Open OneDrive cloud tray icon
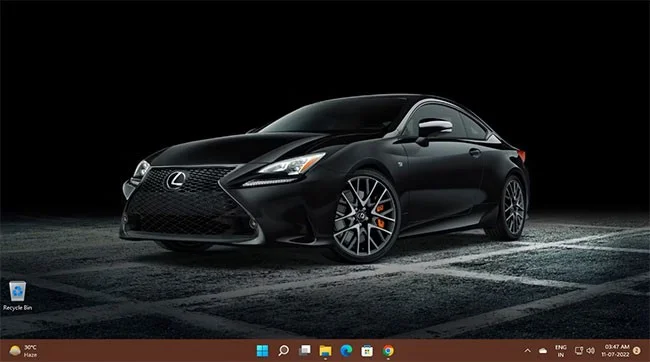Image resolution: width=650 pixels, height=362 pixels. [543, 351]
